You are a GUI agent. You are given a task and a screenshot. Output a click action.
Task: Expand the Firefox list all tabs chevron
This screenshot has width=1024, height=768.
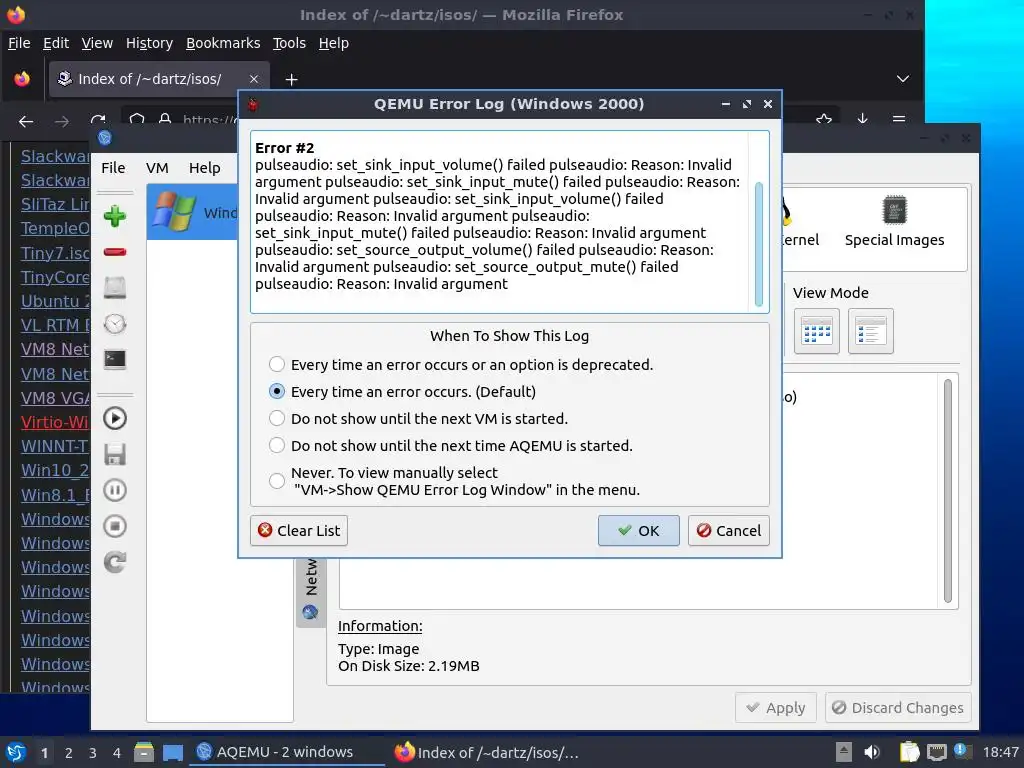903,79
